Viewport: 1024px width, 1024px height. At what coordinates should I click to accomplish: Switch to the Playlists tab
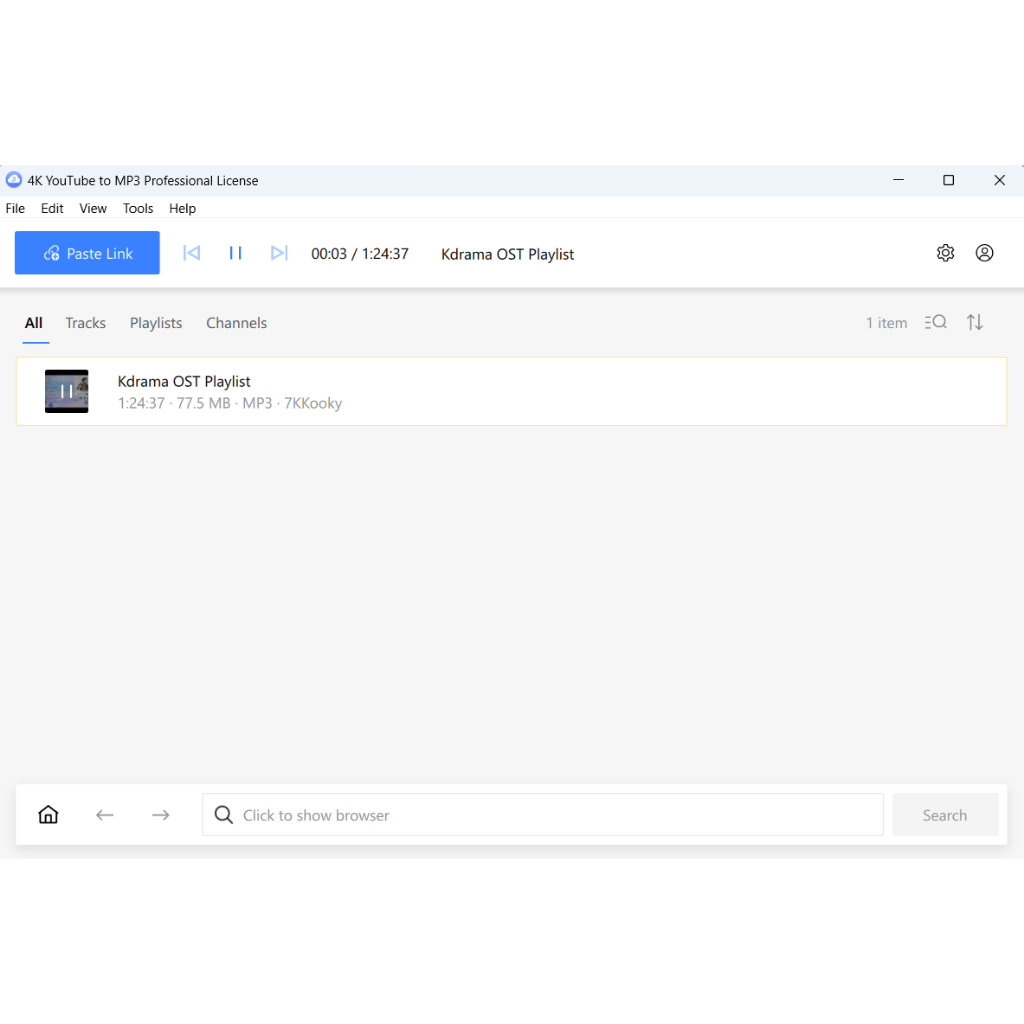pyautogui.click(x=155, y=323)
